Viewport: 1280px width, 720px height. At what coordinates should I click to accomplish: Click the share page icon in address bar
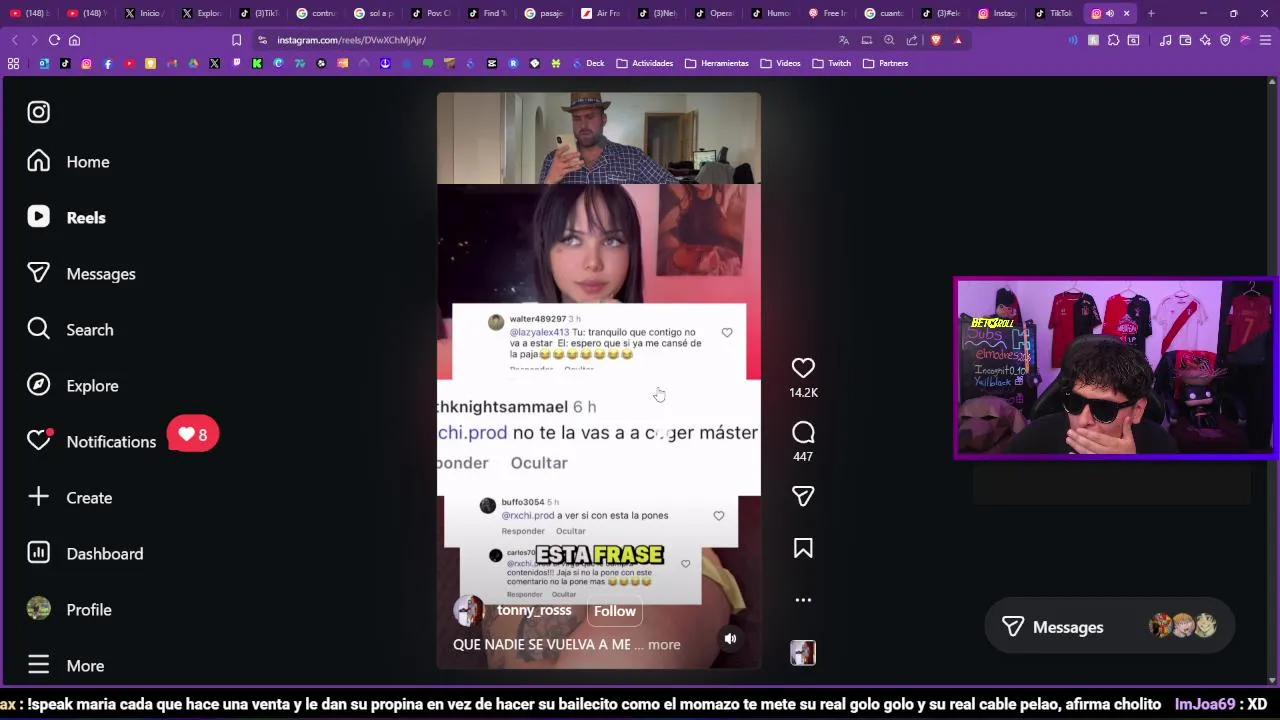[912, 40]
